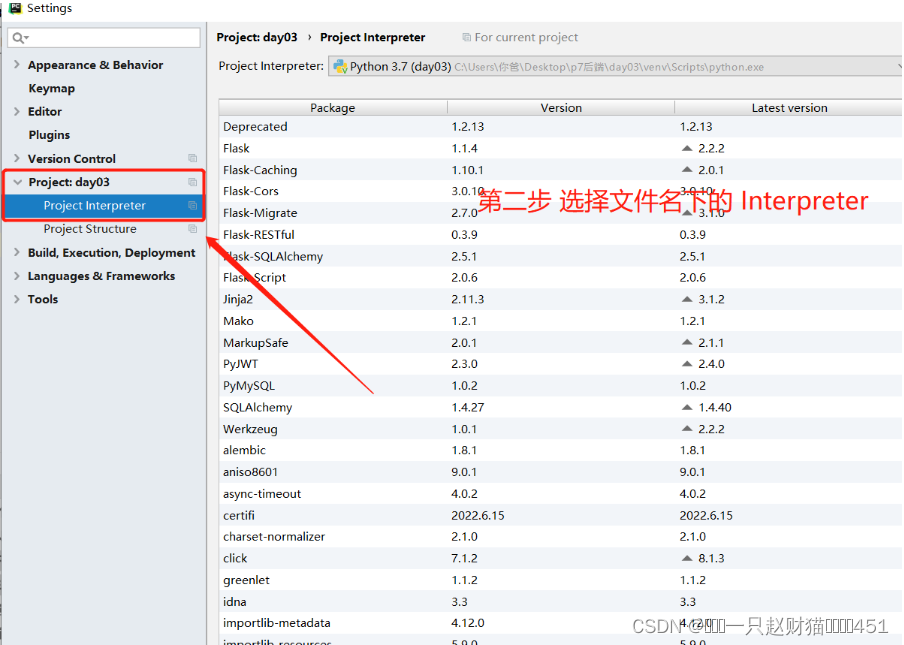Select Project Interpreter in the tree
This screenshot has width=904, height=645.
(104, 205)
